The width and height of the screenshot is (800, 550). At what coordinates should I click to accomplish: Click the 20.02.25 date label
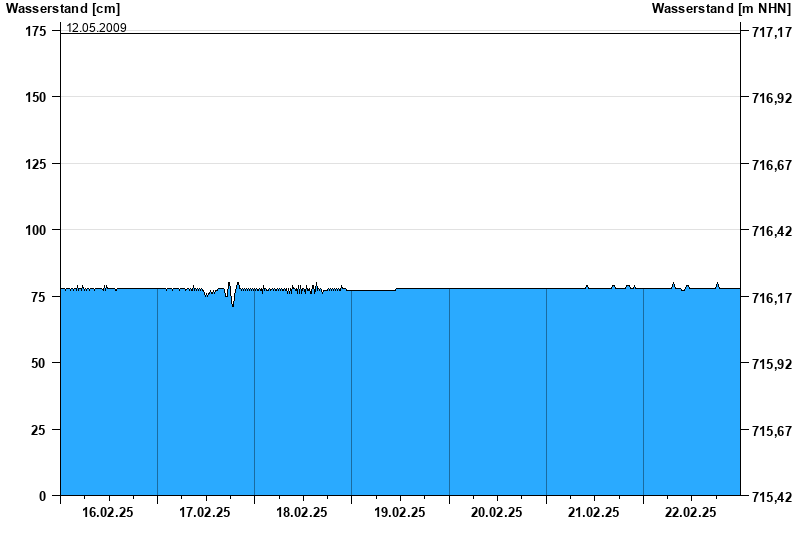[x=497, y=512]
